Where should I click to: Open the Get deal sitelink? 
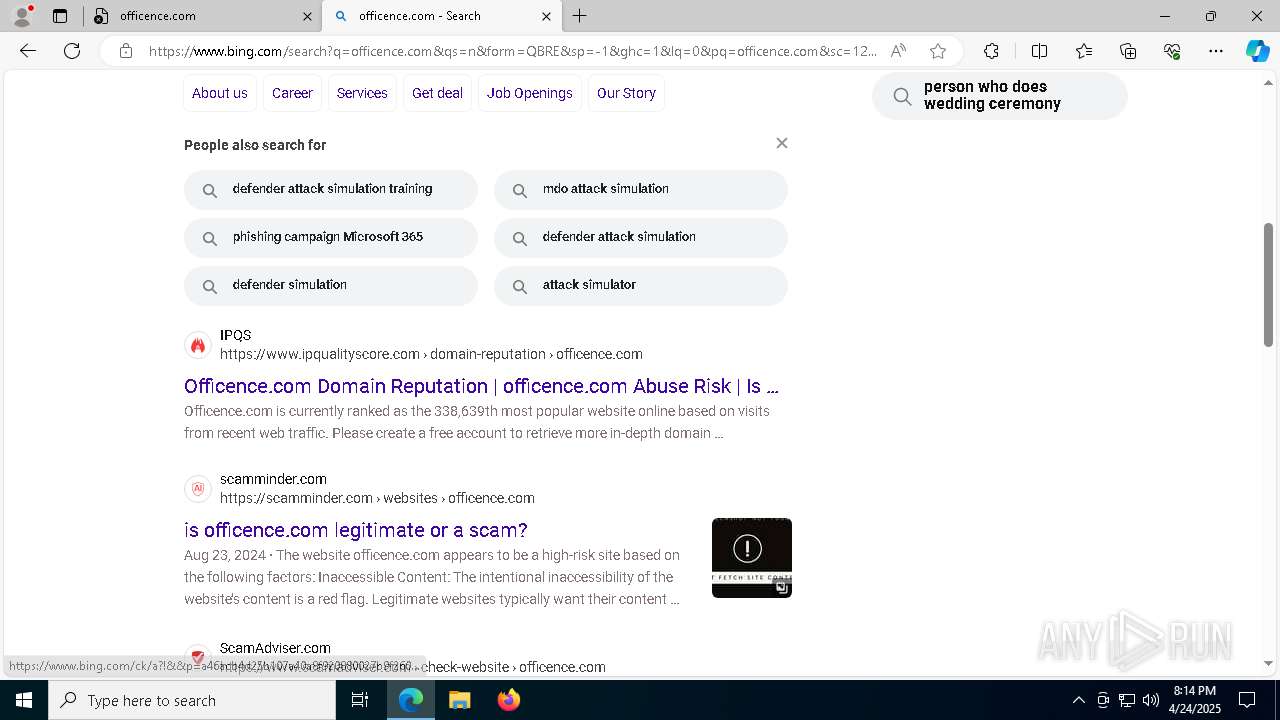click(437, 93)
